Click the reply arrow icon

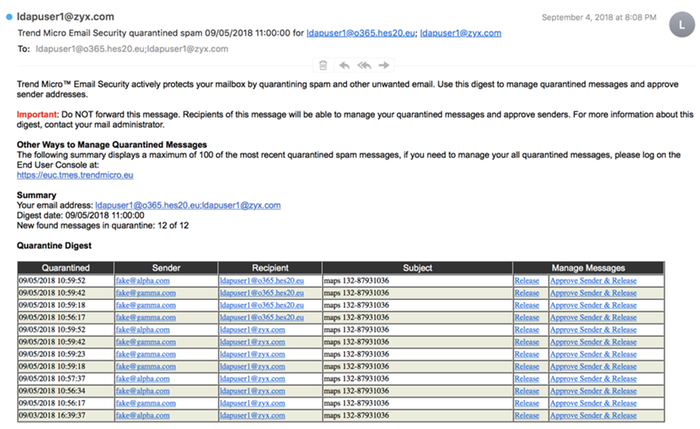pos(344,65)
